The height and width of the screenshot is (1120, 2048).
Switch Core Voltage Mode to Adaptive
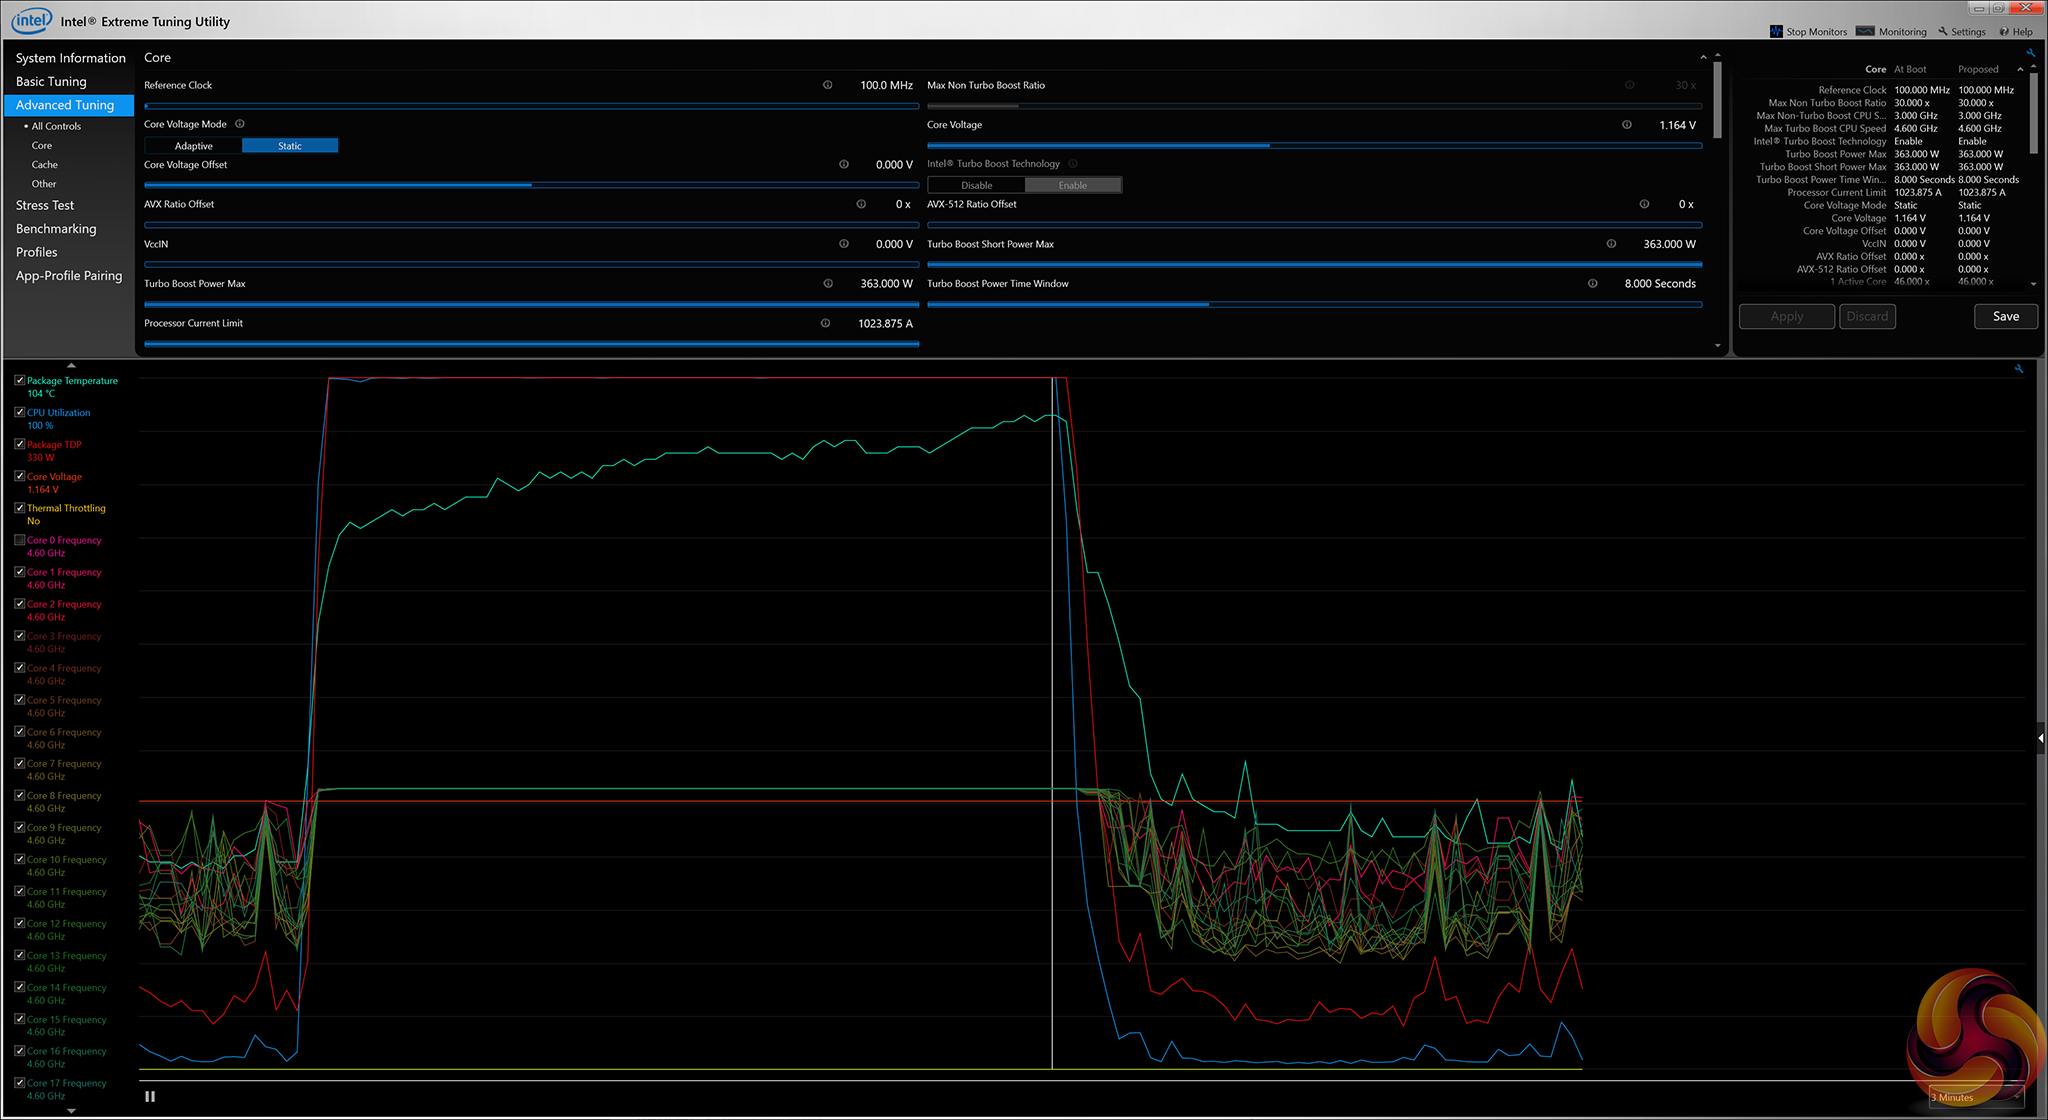point(193,146)
